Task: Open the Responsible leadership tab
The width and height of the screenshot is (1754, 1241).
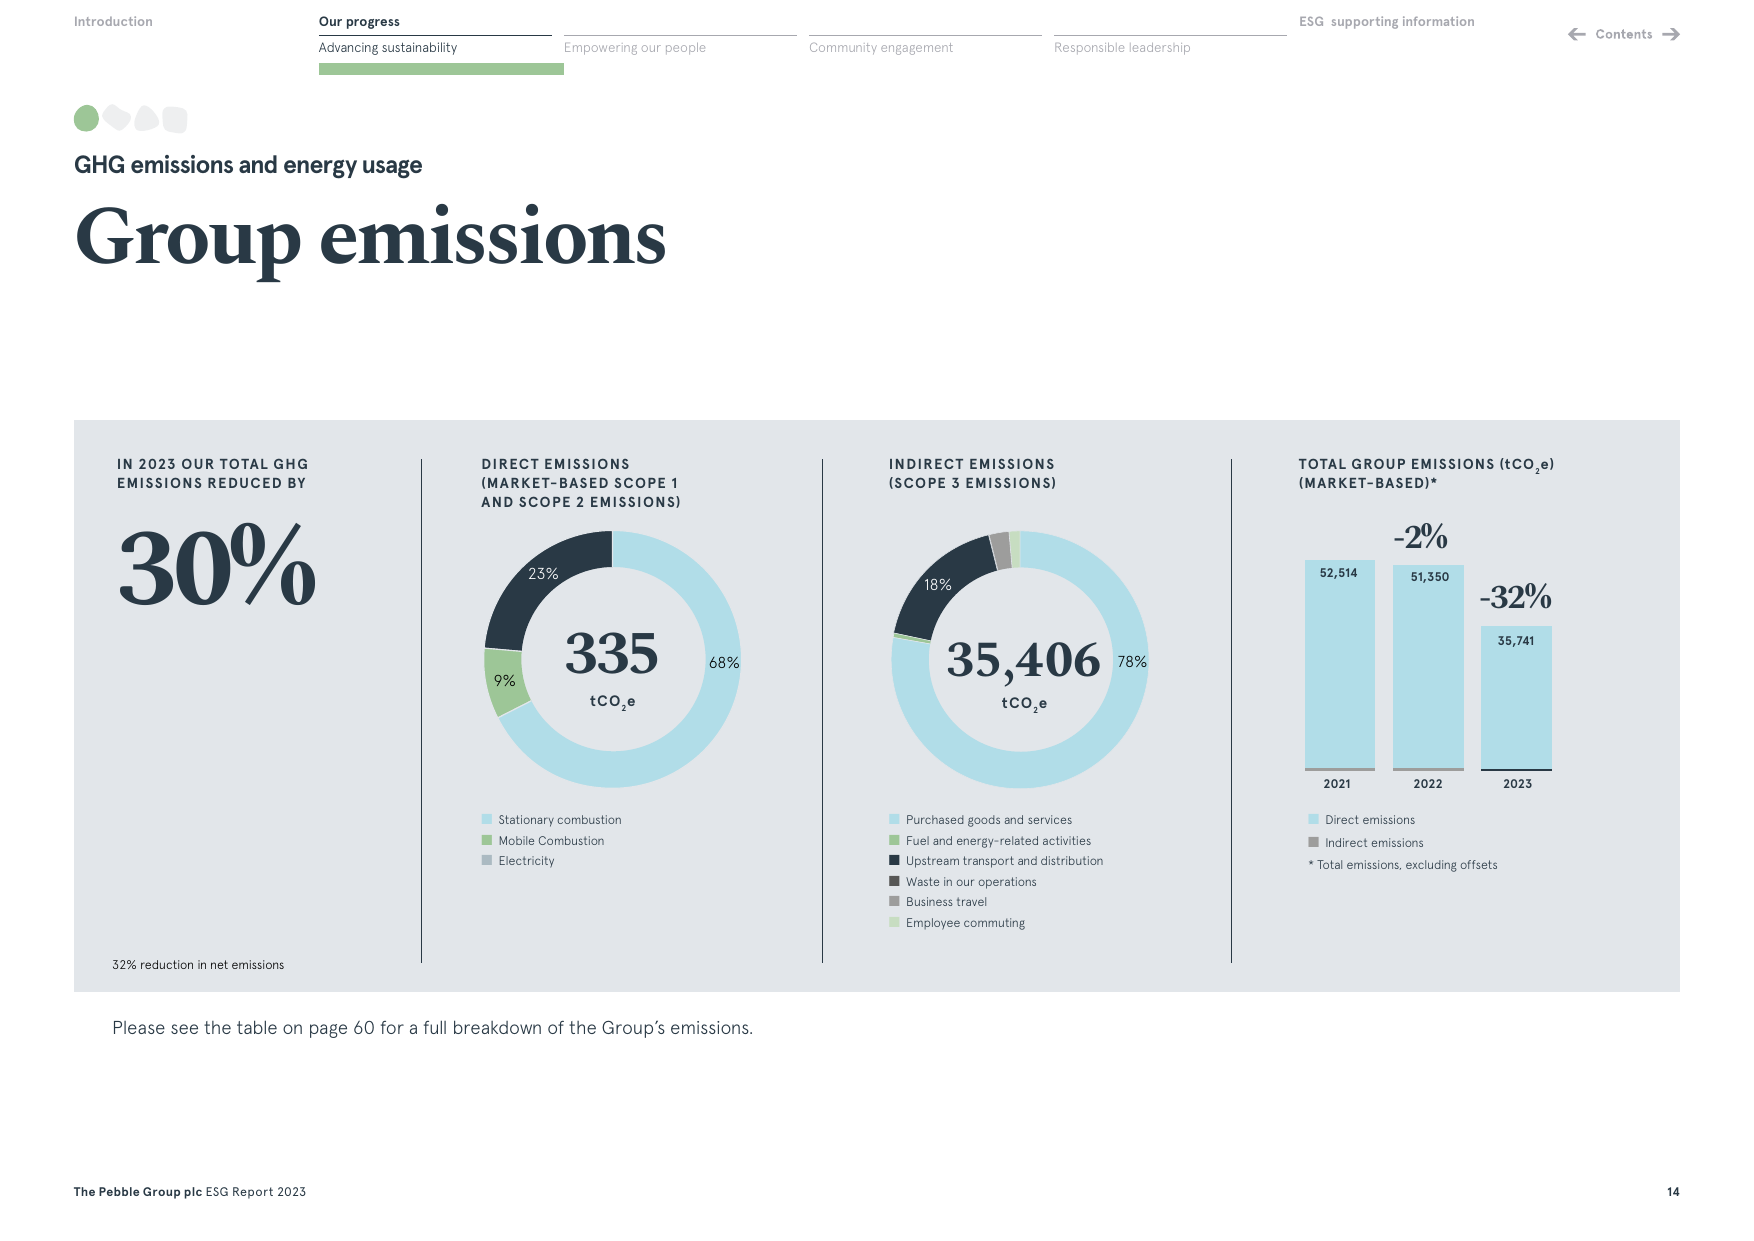Action: coord(1122,47)
